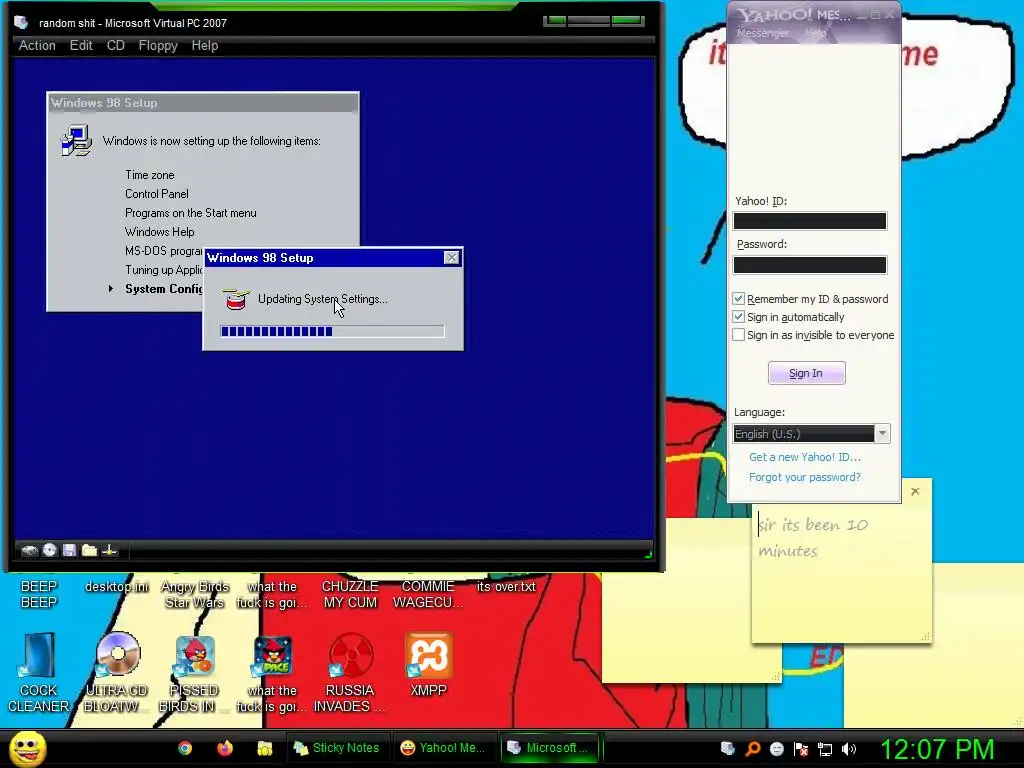
Task: Select the Angry Birds Star Wars label
Action: pyautogui.click(x=195, y=594)
